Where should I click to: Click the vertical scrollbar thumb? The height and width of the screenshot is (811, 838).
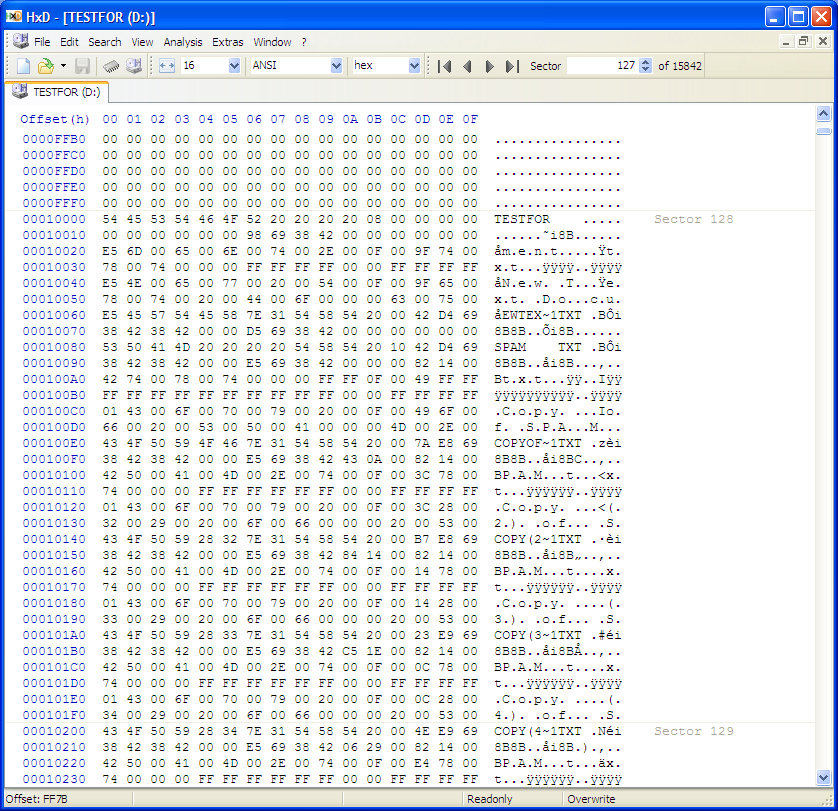pos(824,131)
